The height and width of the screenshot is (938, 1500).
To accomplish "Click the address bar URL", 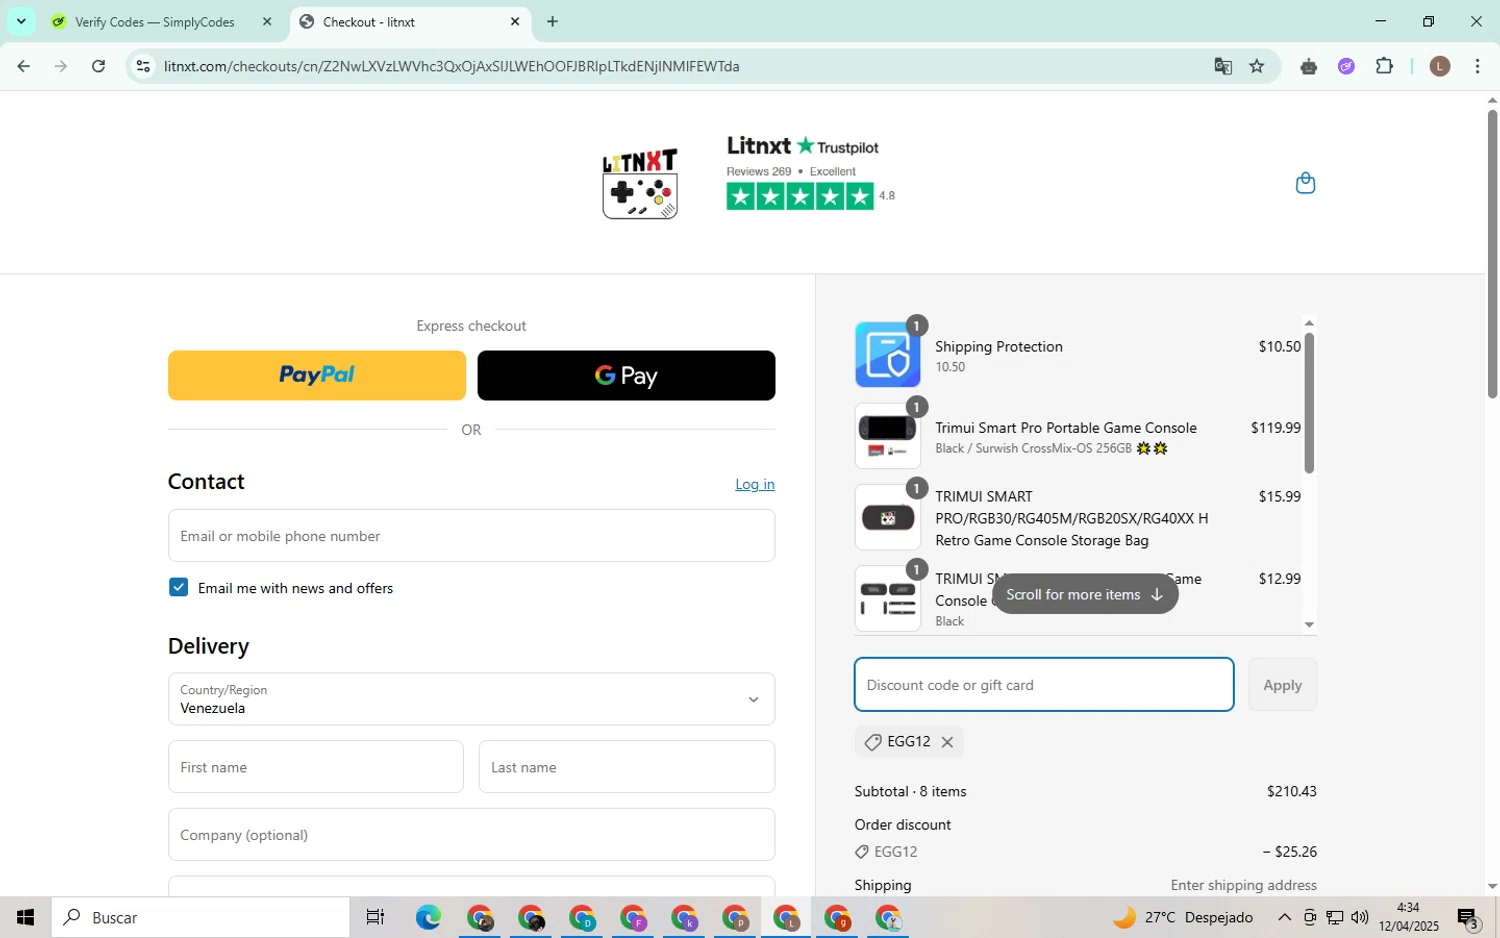I will (x=451, y=66).
